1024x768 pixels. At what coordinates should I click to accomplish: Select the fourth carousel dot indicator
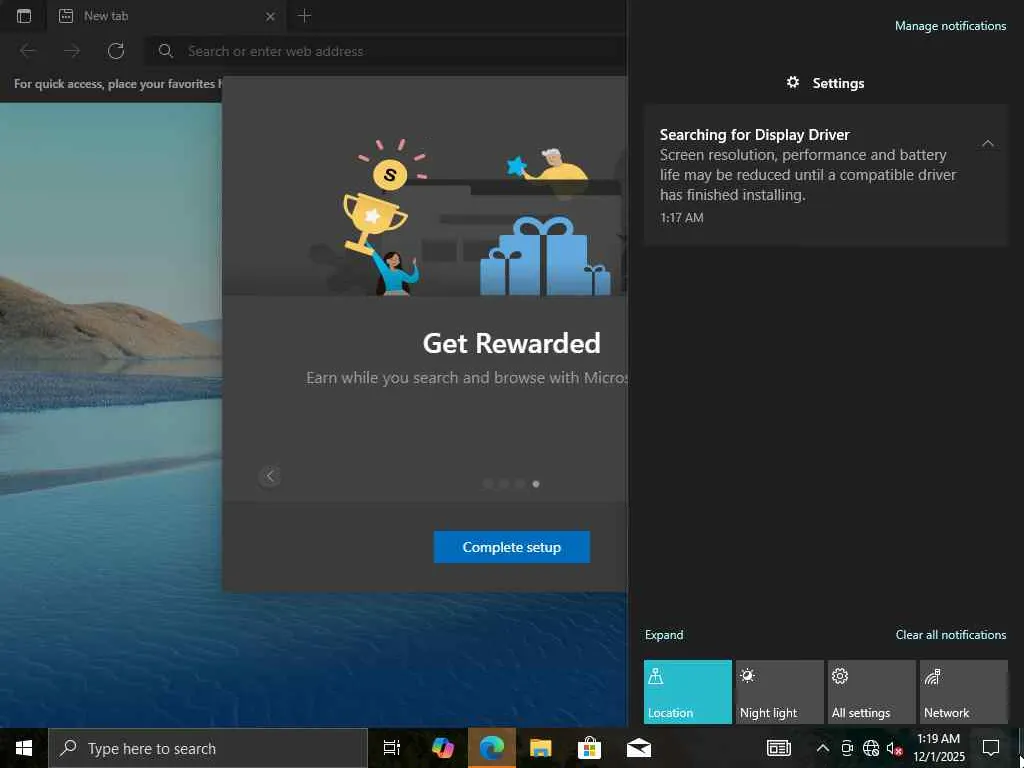pos(536,484)
